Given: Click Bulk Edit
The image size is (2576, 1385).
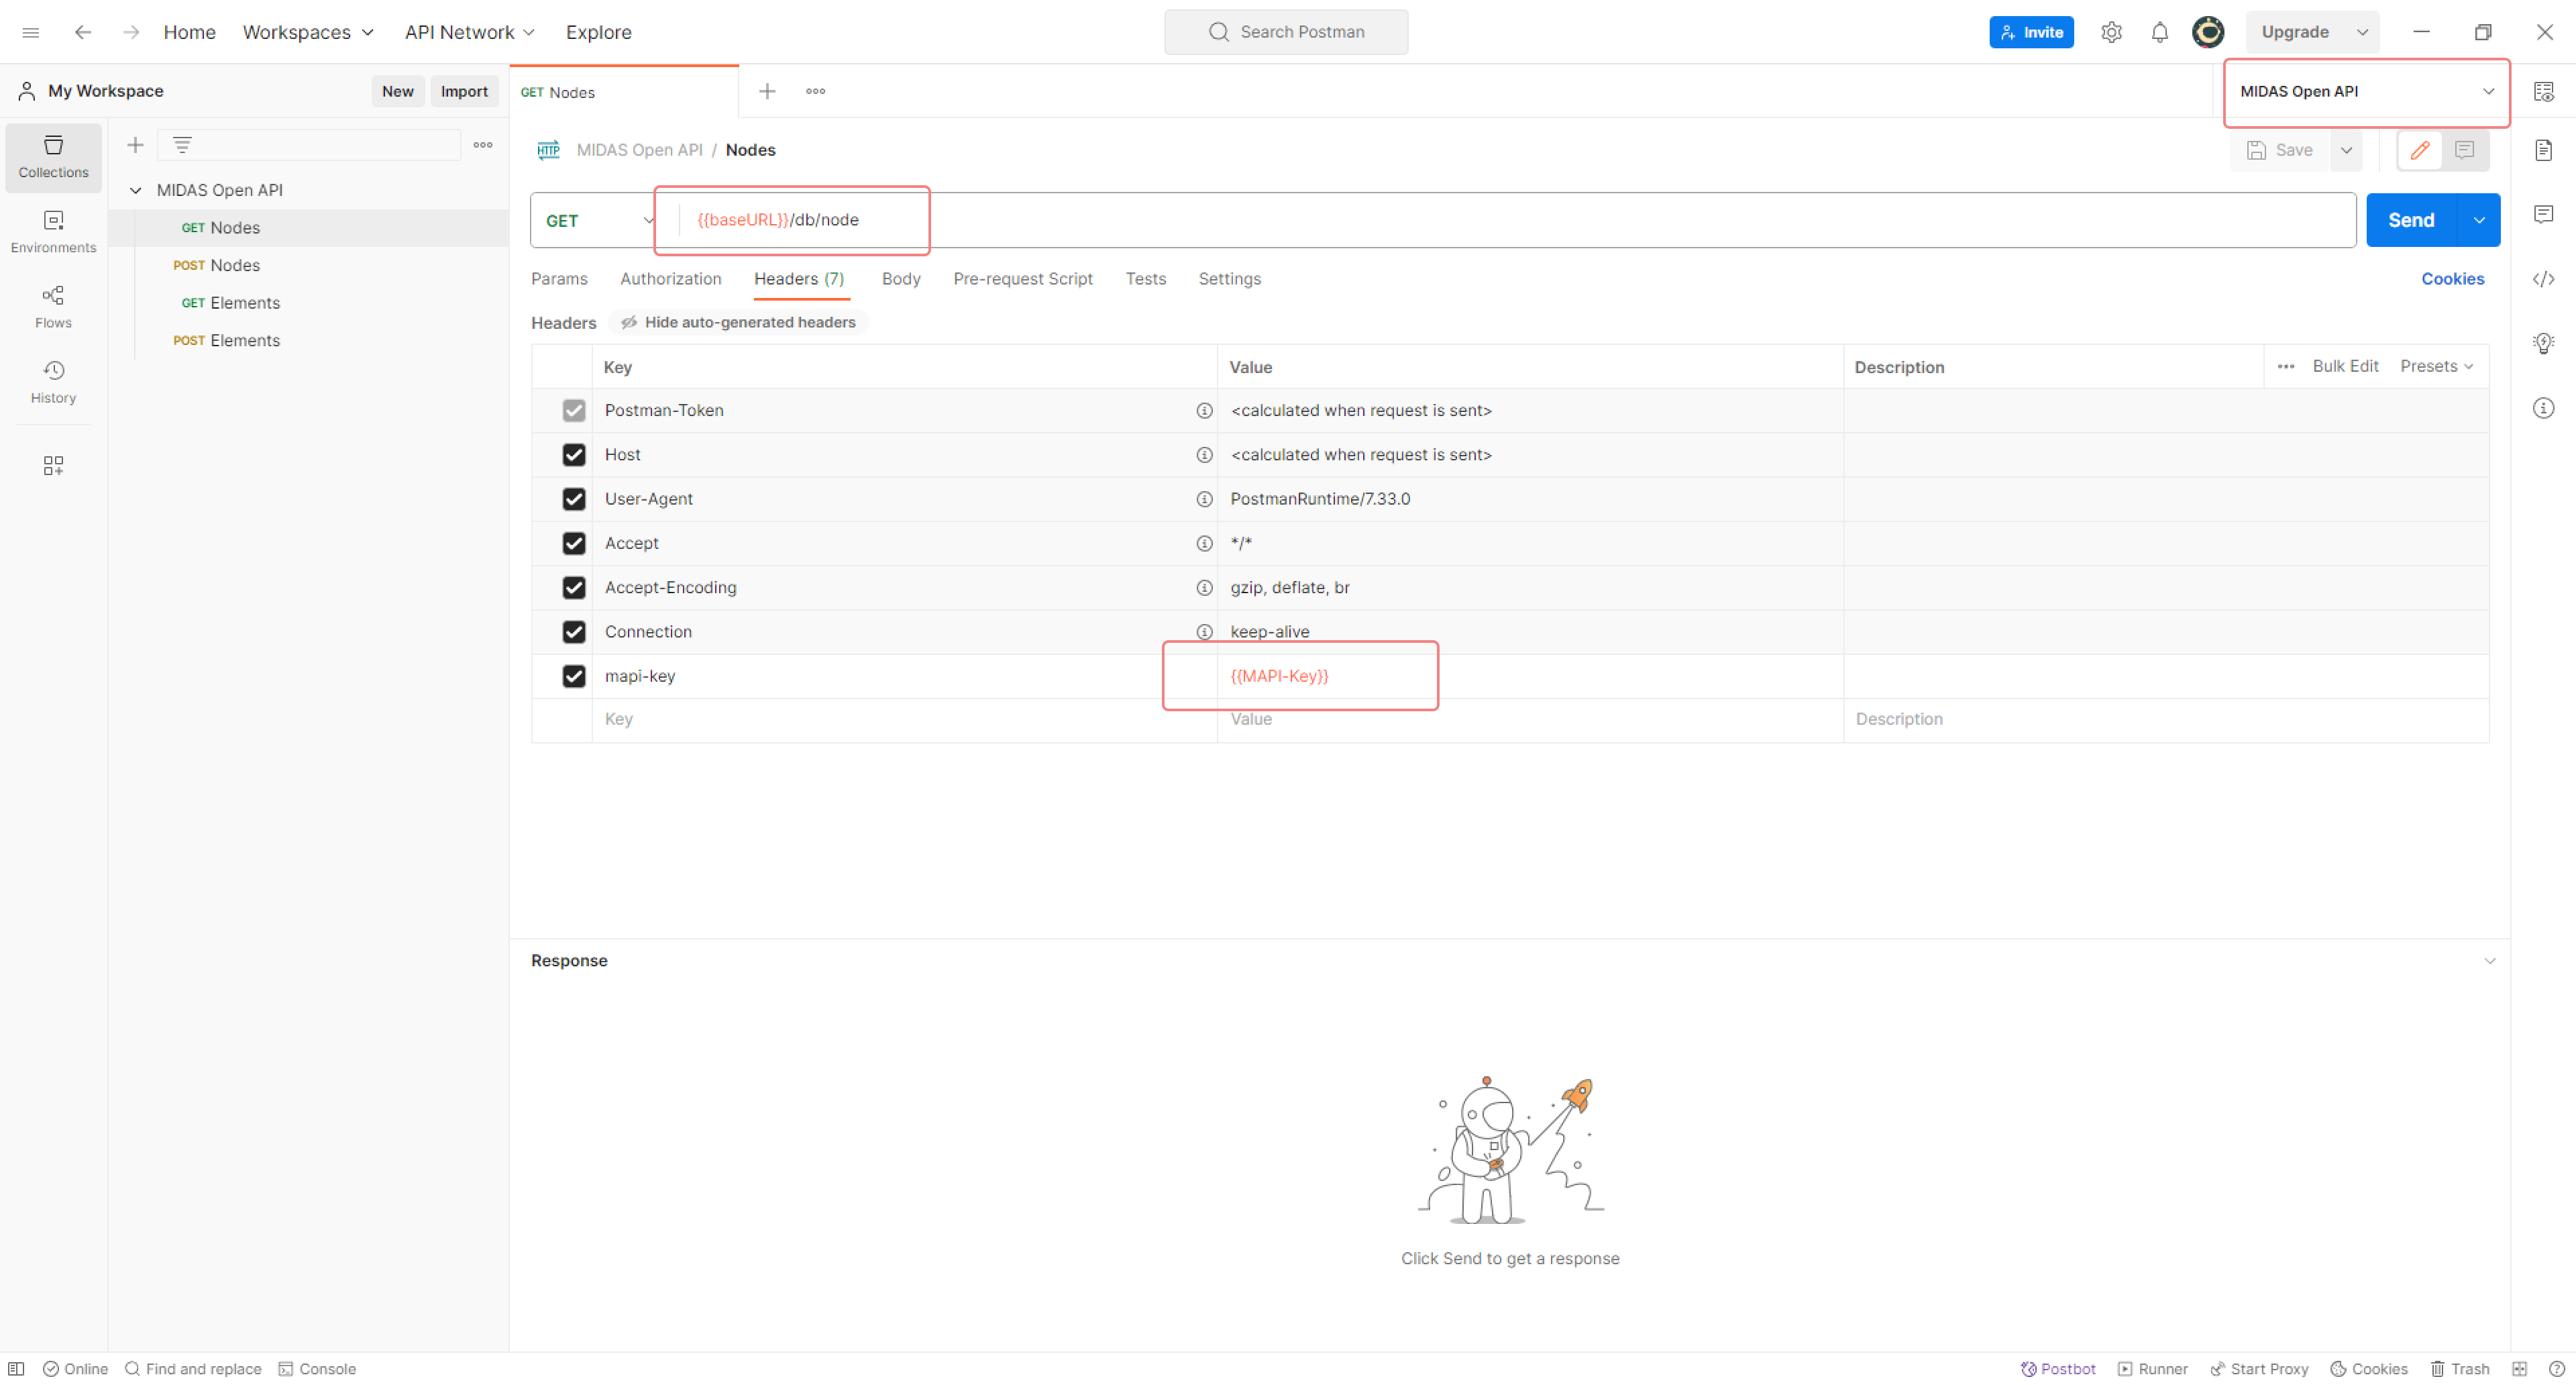Looking at the screenshot, I should point(2345,366).
